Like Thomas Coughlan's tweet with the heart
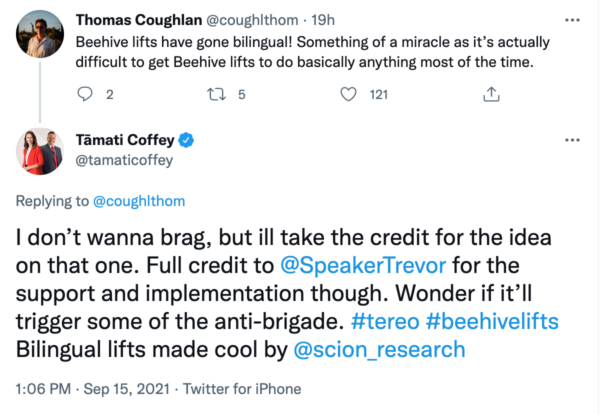 348,95
